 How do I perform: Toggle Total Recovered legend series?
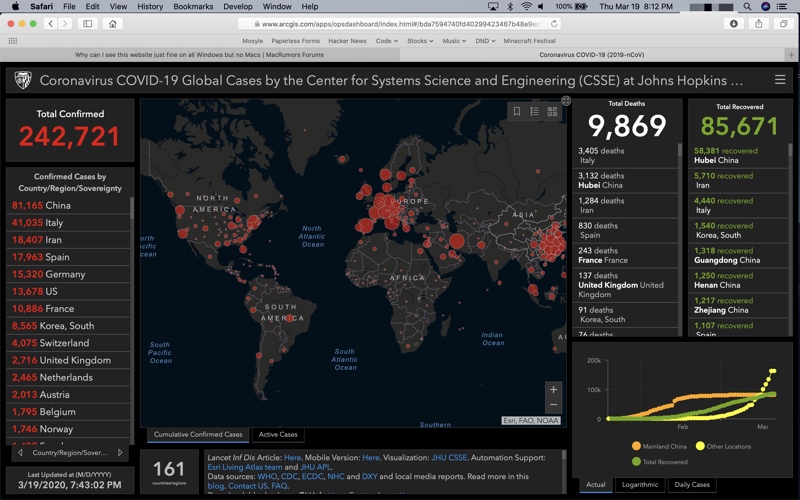coord(659,462)
